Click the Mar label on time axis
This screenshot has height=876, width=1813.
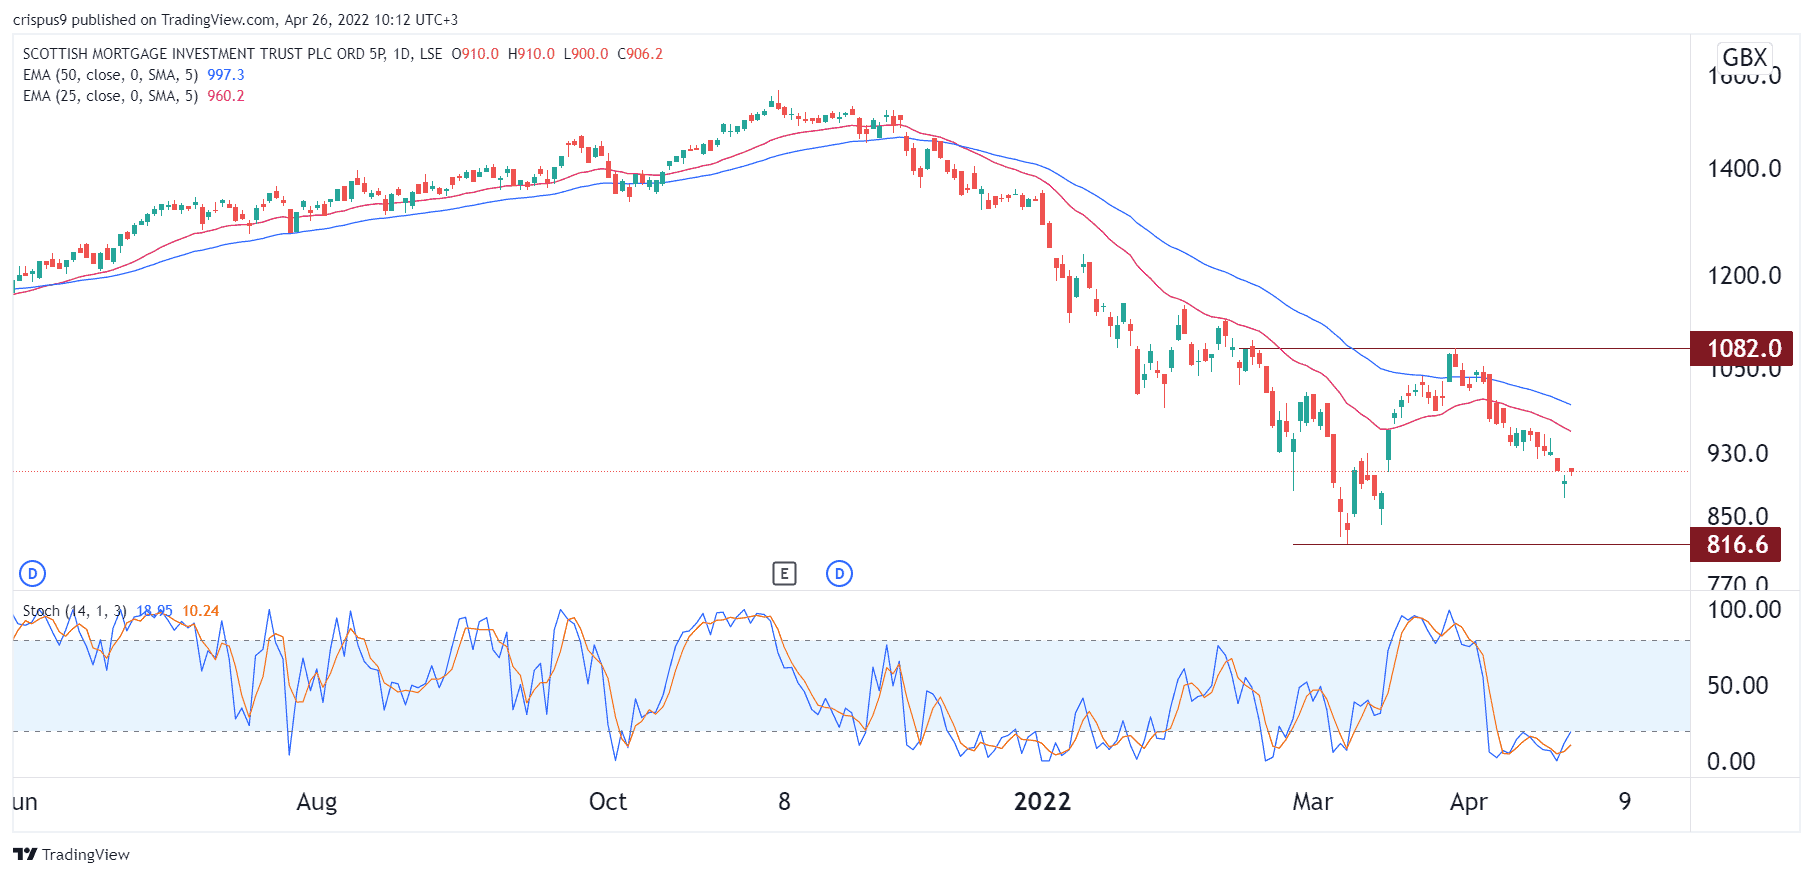(x=1313, y=802)
